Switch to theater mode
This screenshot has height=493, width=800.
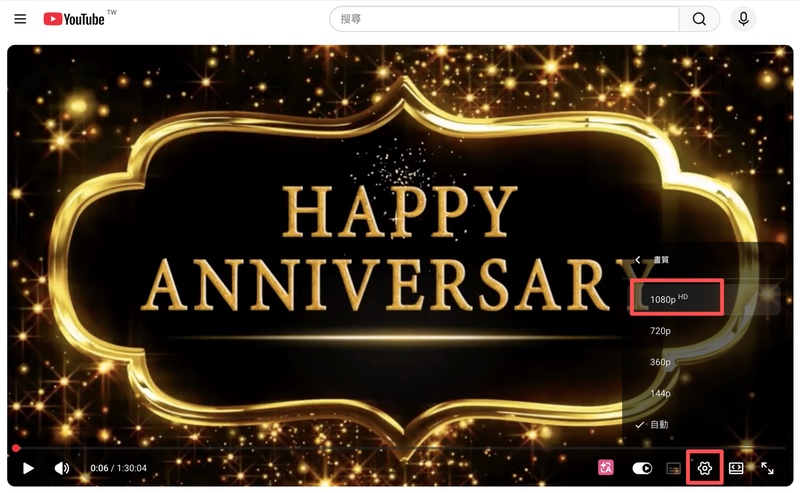736,468
